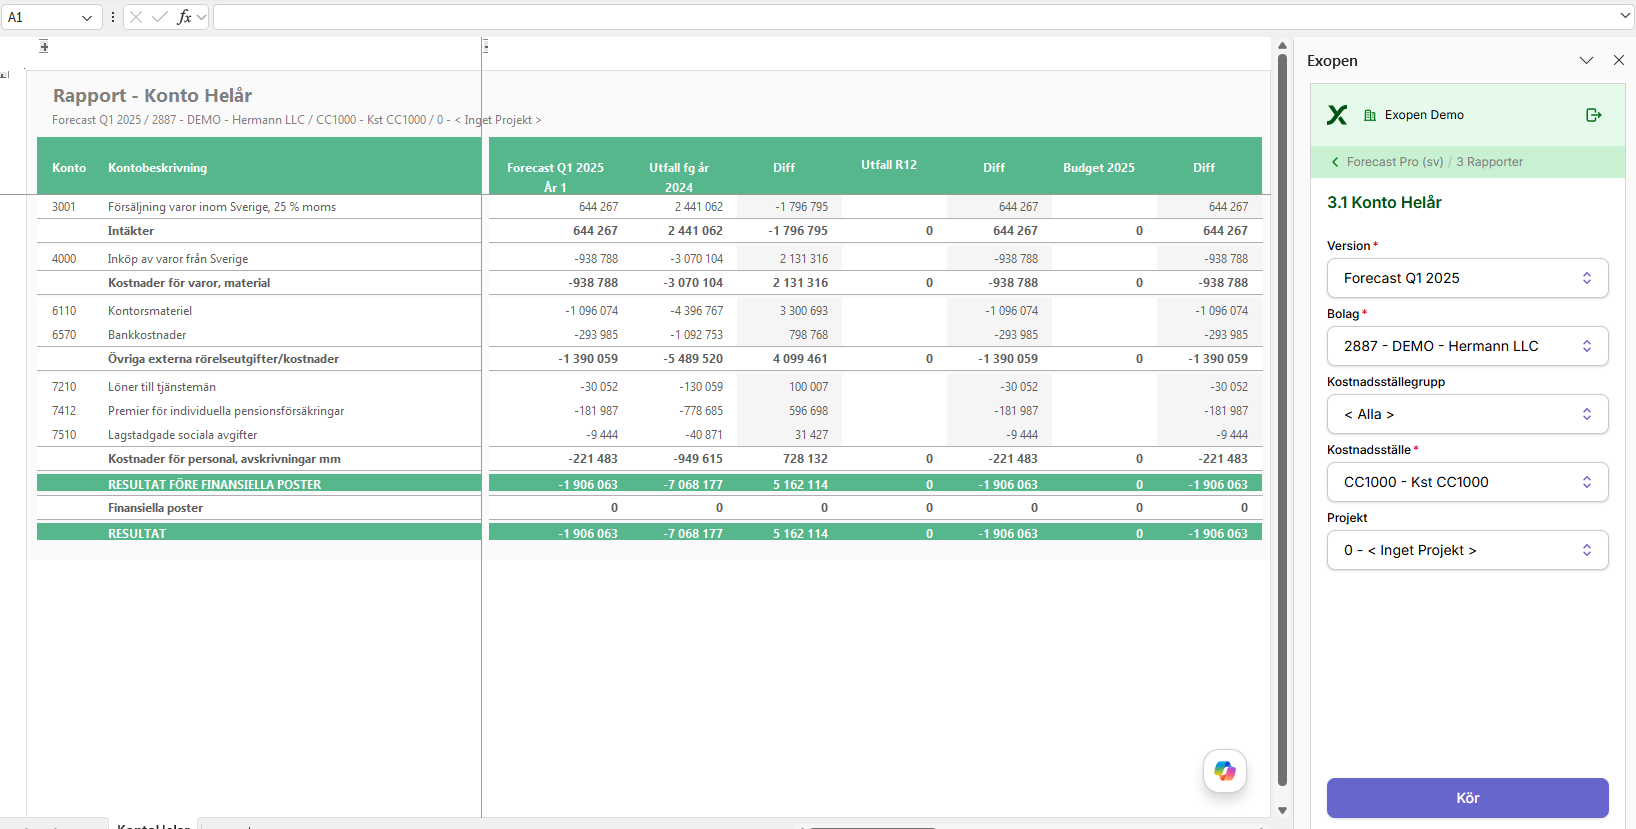Click the building icon next to Exopen Demo

(1370, 115)
